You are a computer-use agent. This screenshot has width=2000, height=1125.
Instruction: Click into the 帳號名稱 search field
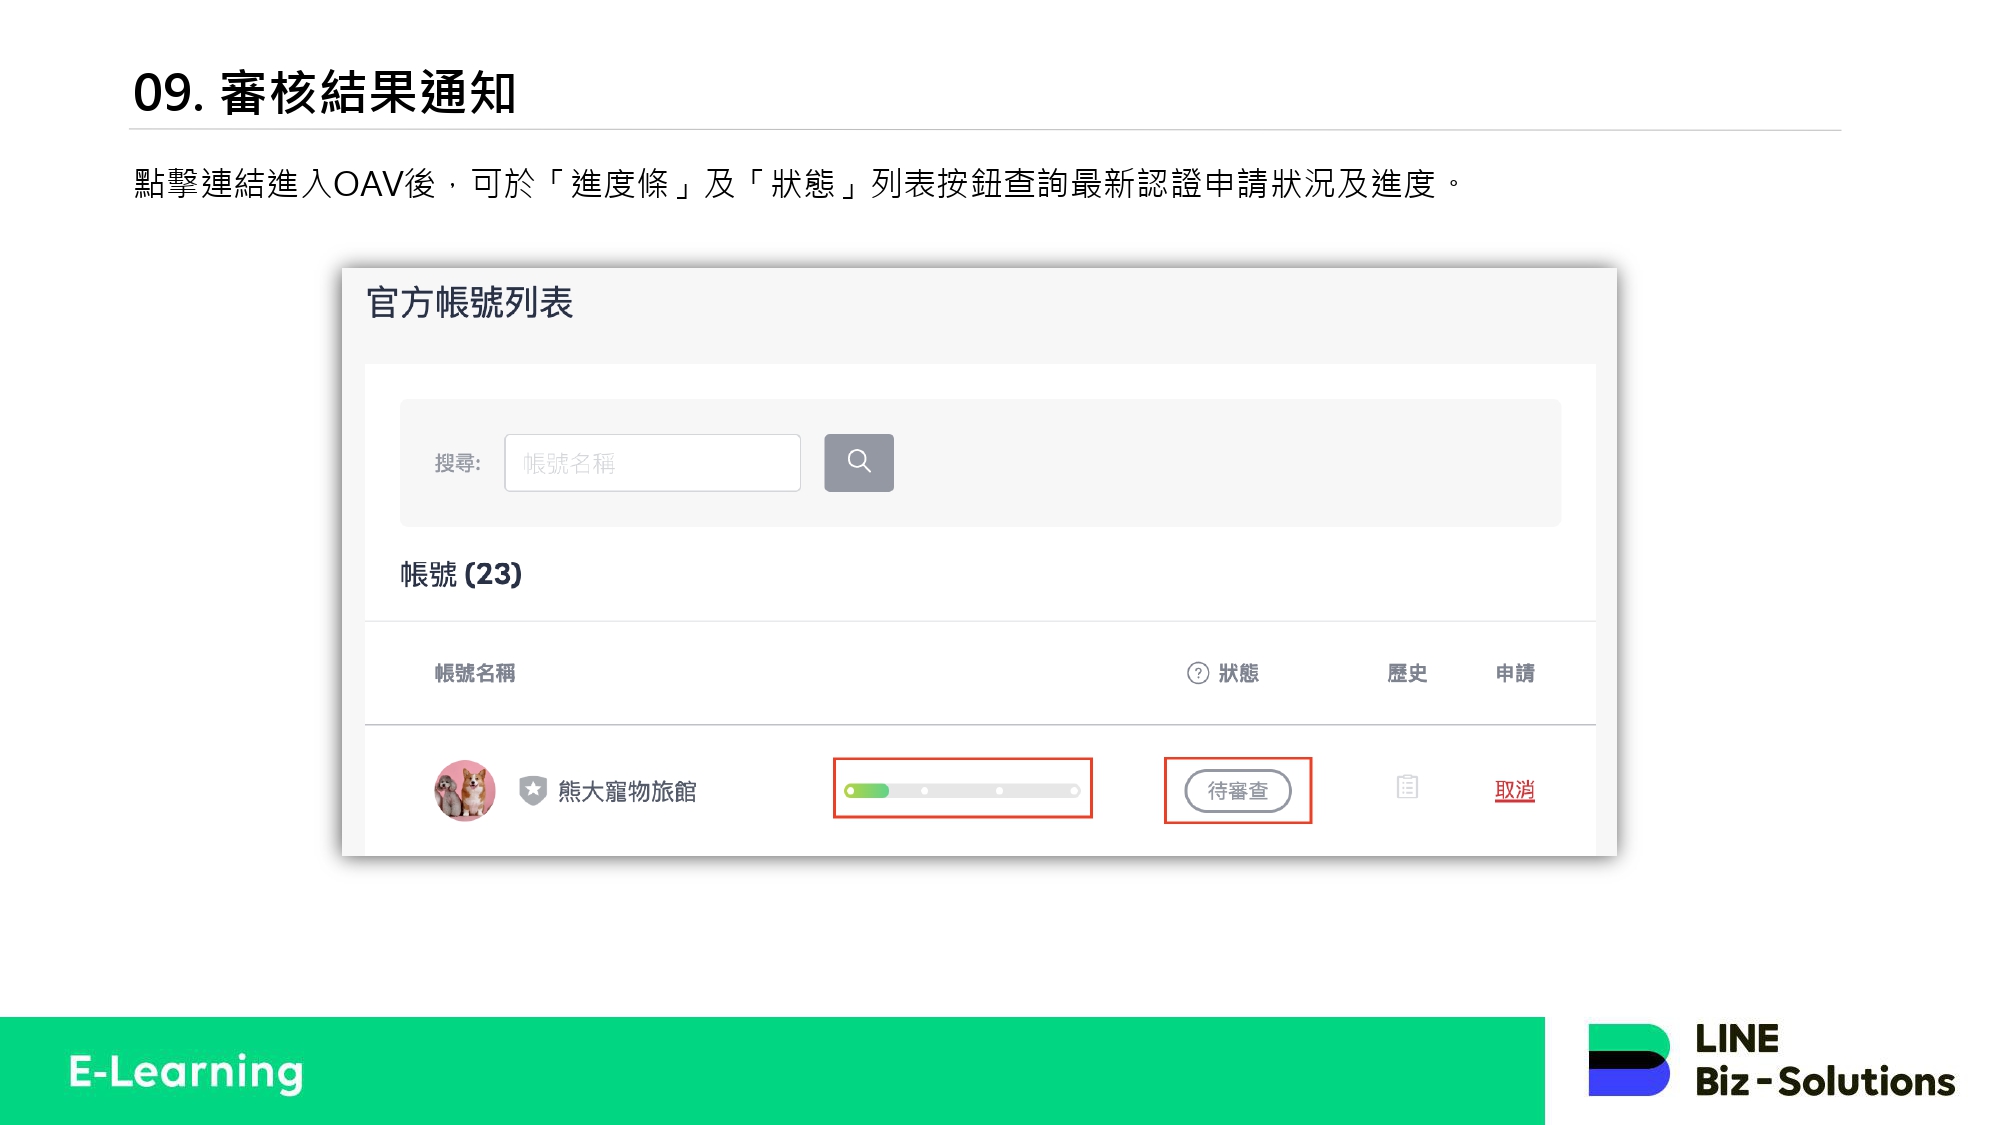[x=652, y=463]
